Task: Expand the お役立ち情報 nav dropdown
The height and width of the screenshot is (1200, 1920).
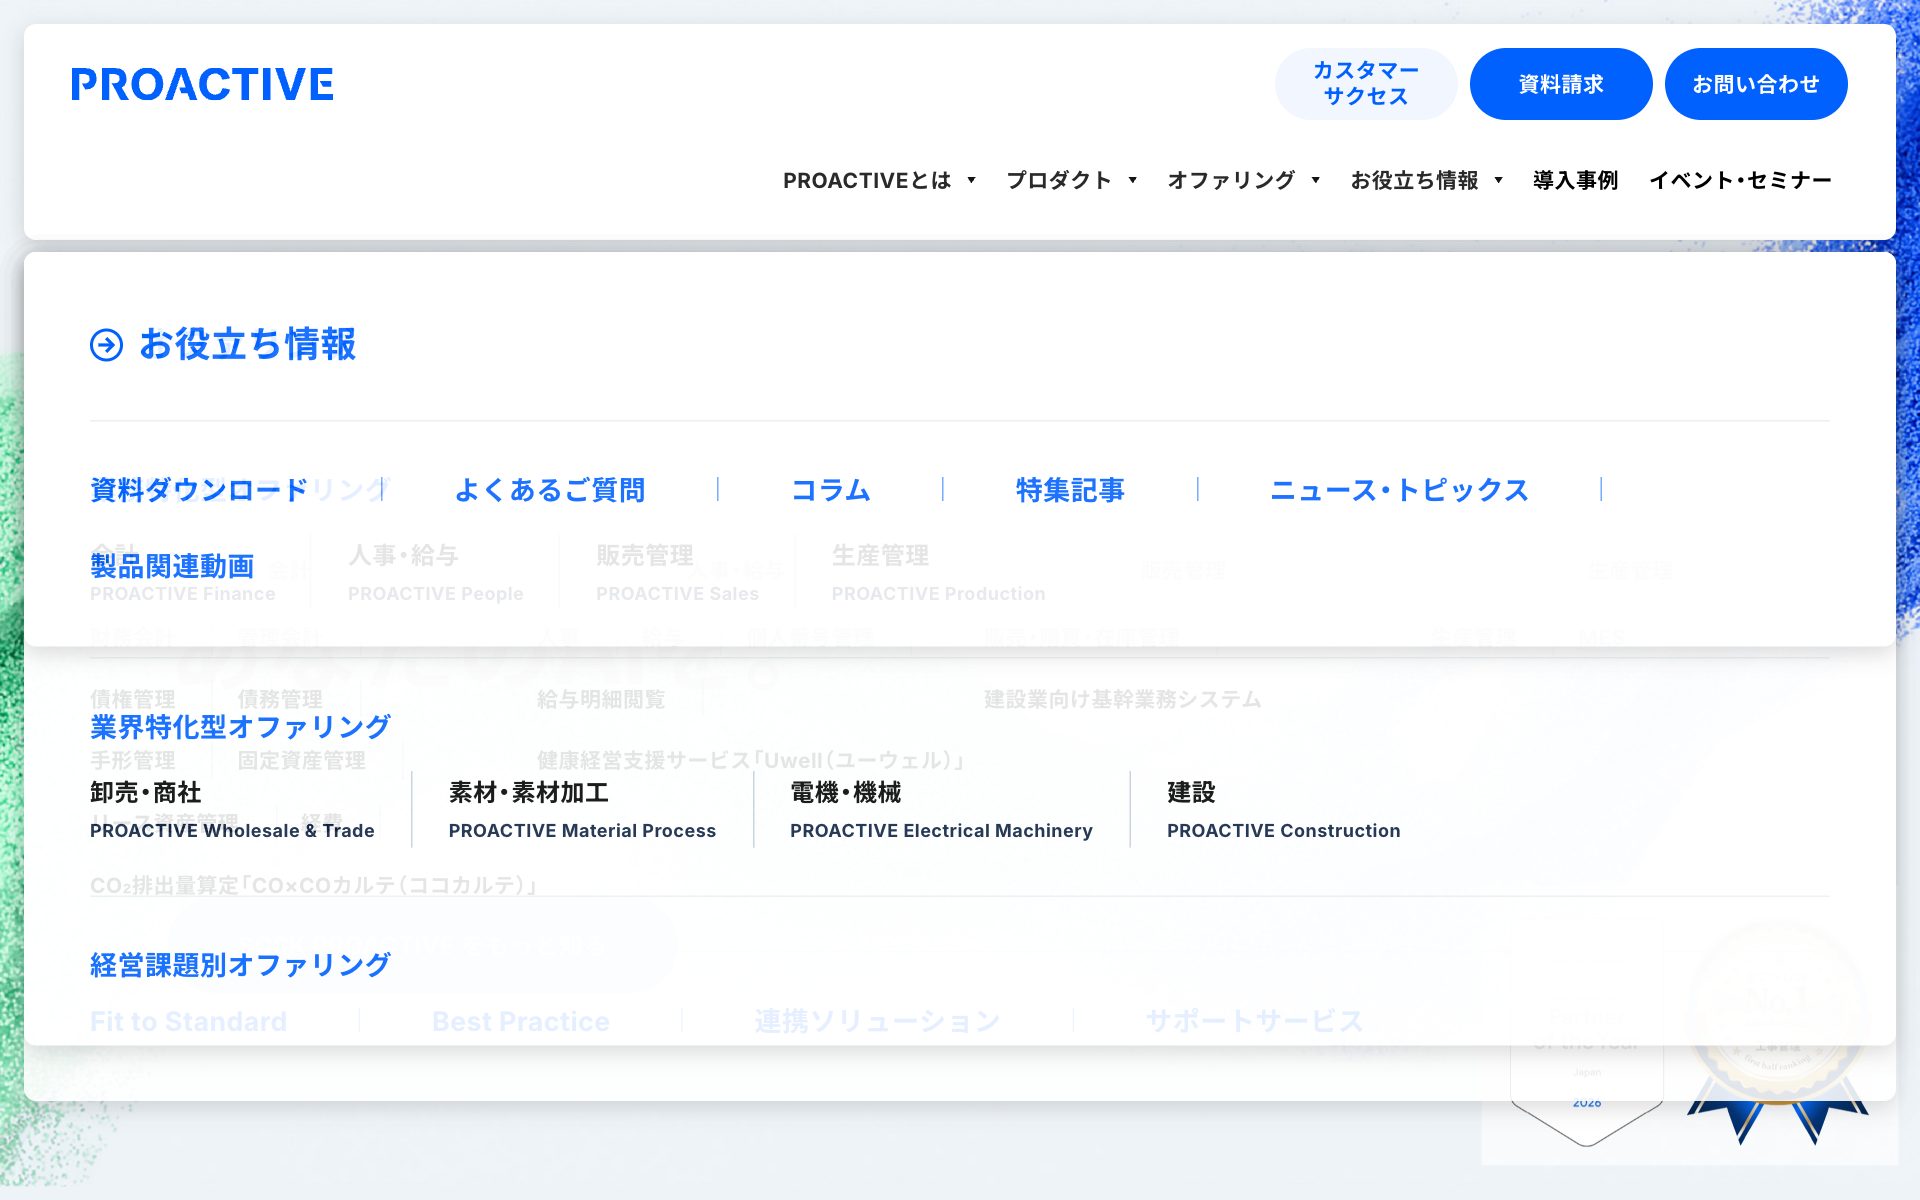Action: [1427, 181]
